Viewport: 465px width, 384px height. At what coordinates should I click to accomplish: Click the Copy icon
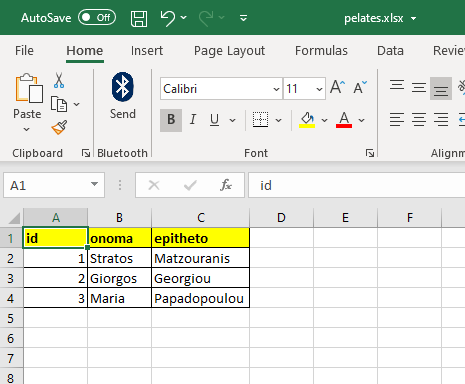[x=59, y=104]
